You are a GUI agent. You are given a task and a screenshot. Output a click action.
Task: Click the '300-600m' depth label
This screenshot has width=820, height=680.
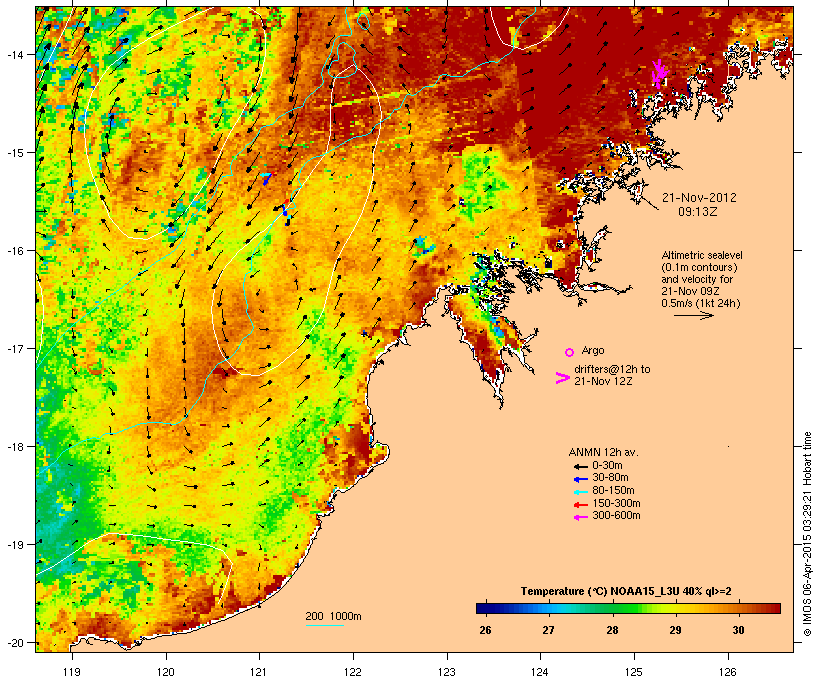tap(616, 516)
